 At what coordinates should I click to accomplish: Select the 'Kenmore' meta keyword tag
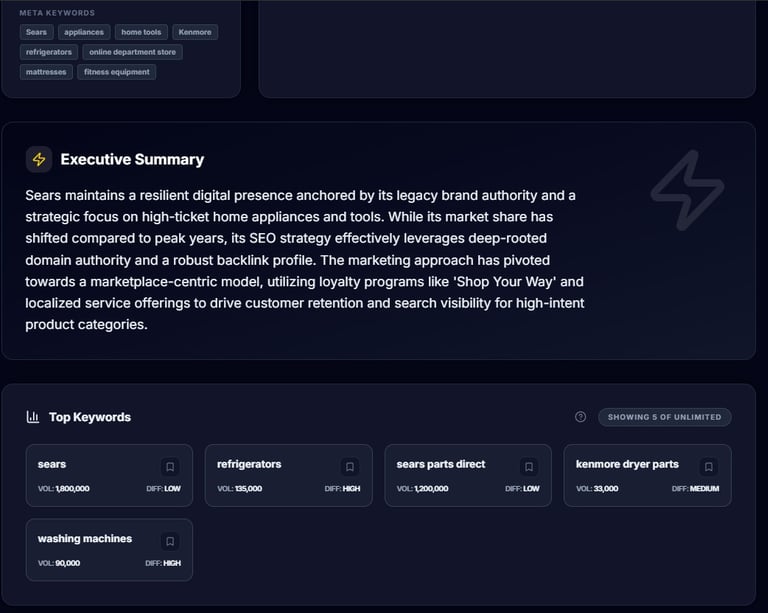[x=195, y=32]
